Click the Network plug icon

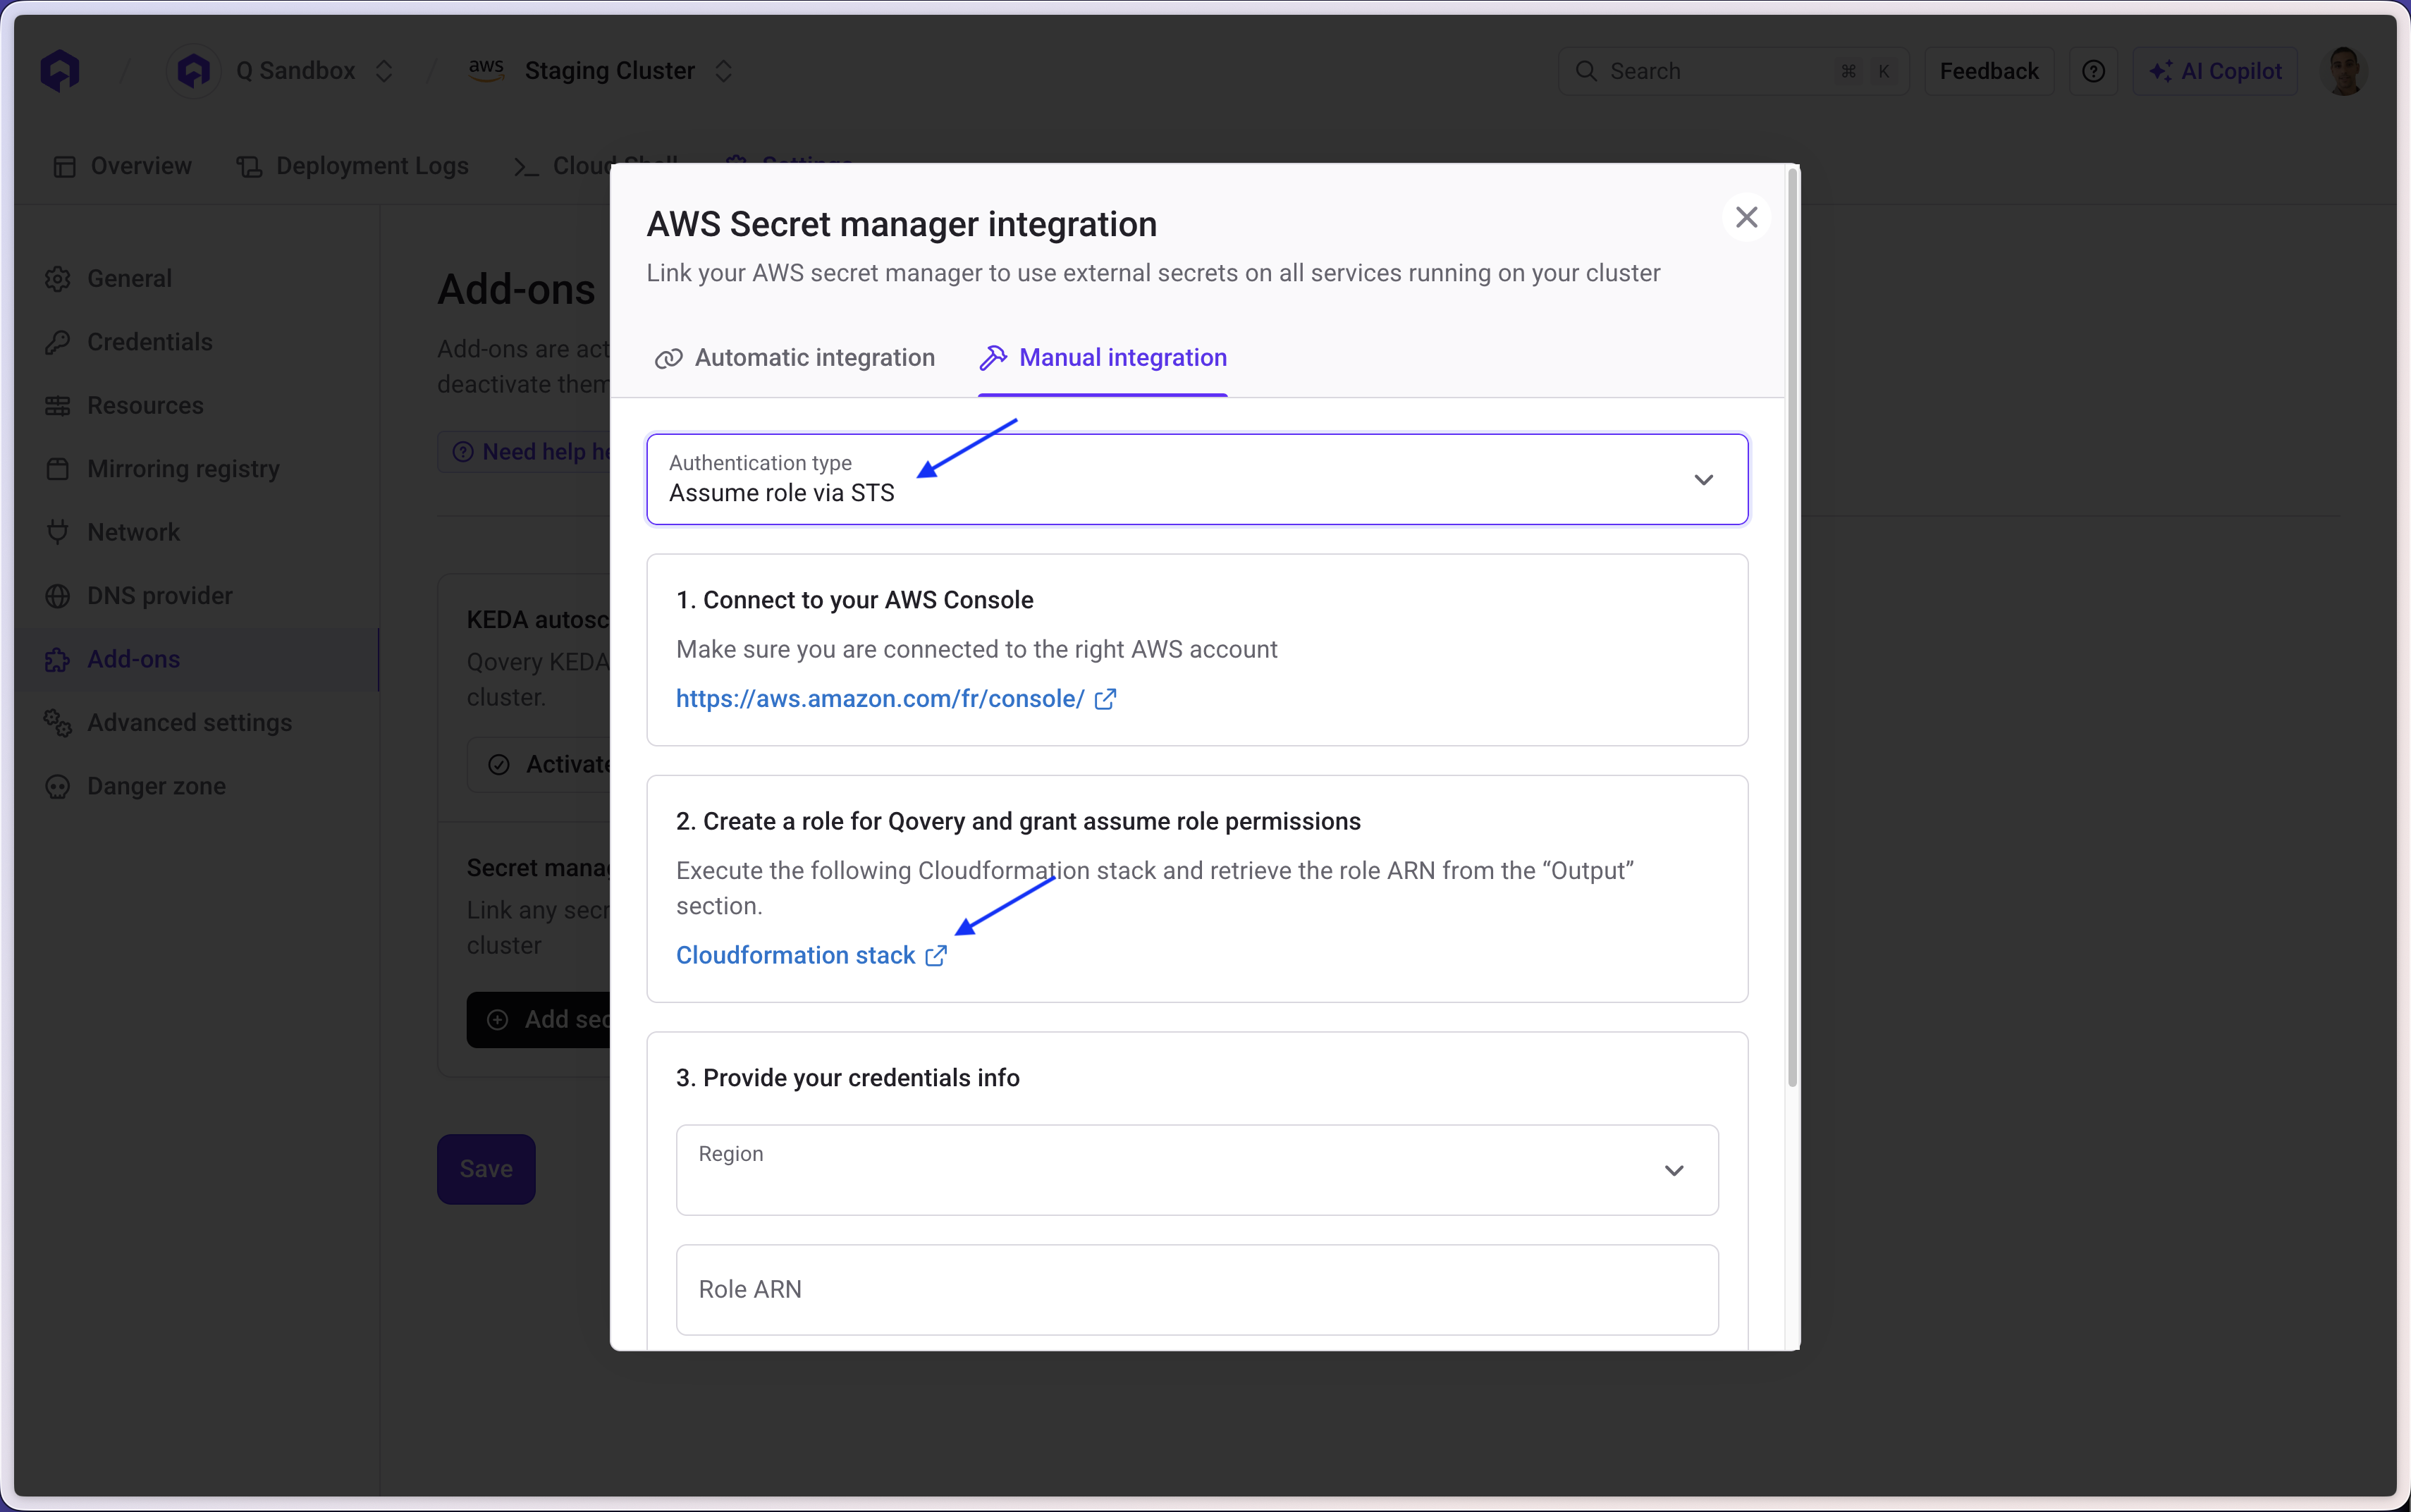coord(58,532)
